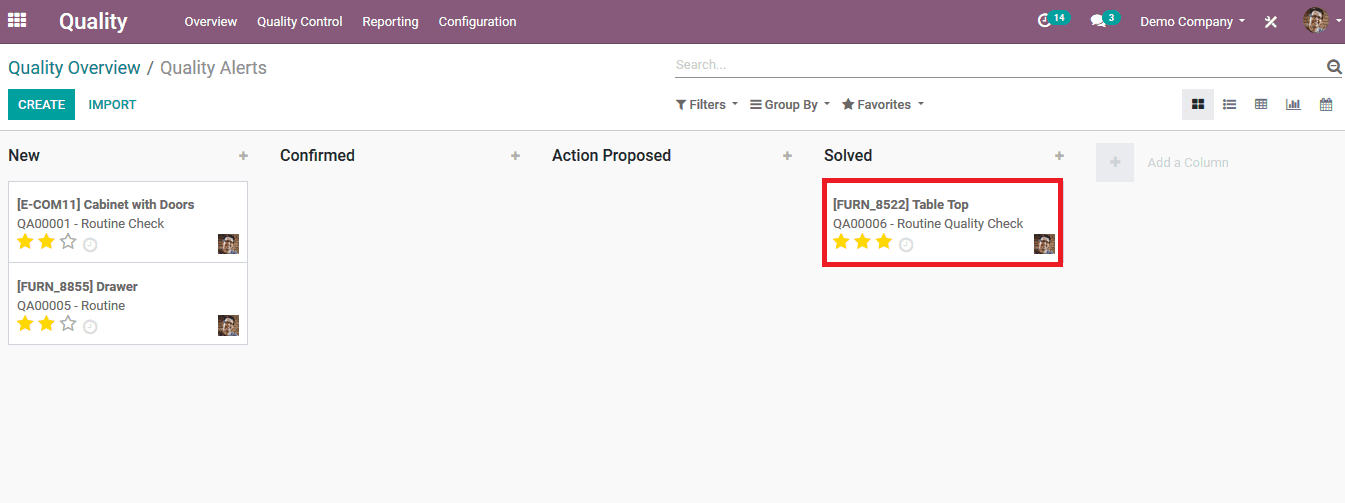Click assignee avatar on Cabinet with Doors card
The height and width of the screenshot is (503, 1345).
pyautogui.click(x=228, y=244)
